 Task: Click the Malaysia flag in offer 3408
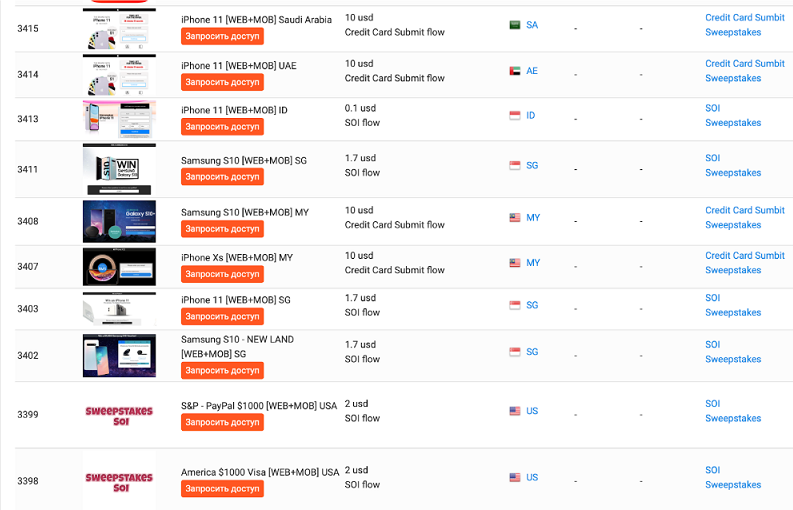[x=515, y=218]
